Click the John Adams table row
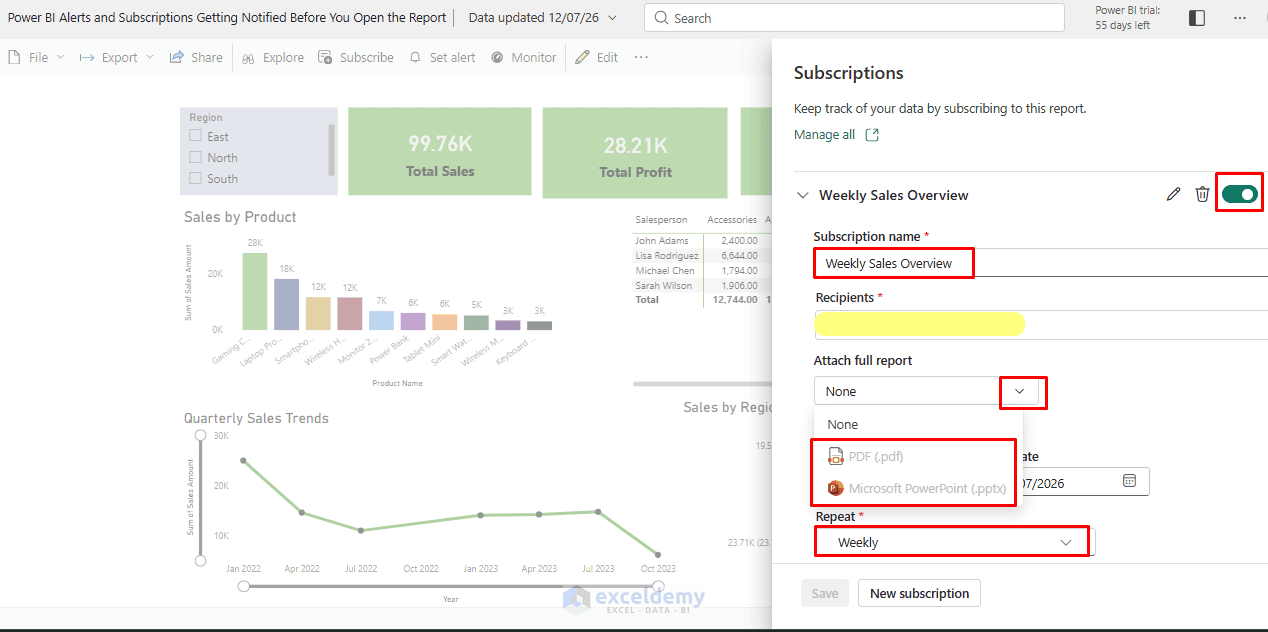The image size is (1268, 632). pyautogui.click(x=702, y=240)
